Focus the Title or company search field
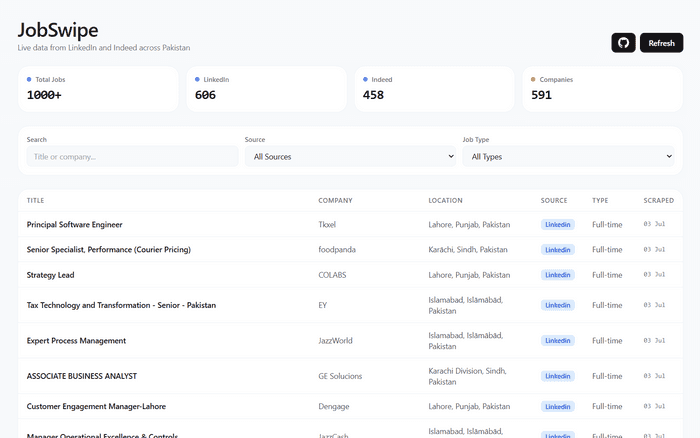 (x=132, y=157)
